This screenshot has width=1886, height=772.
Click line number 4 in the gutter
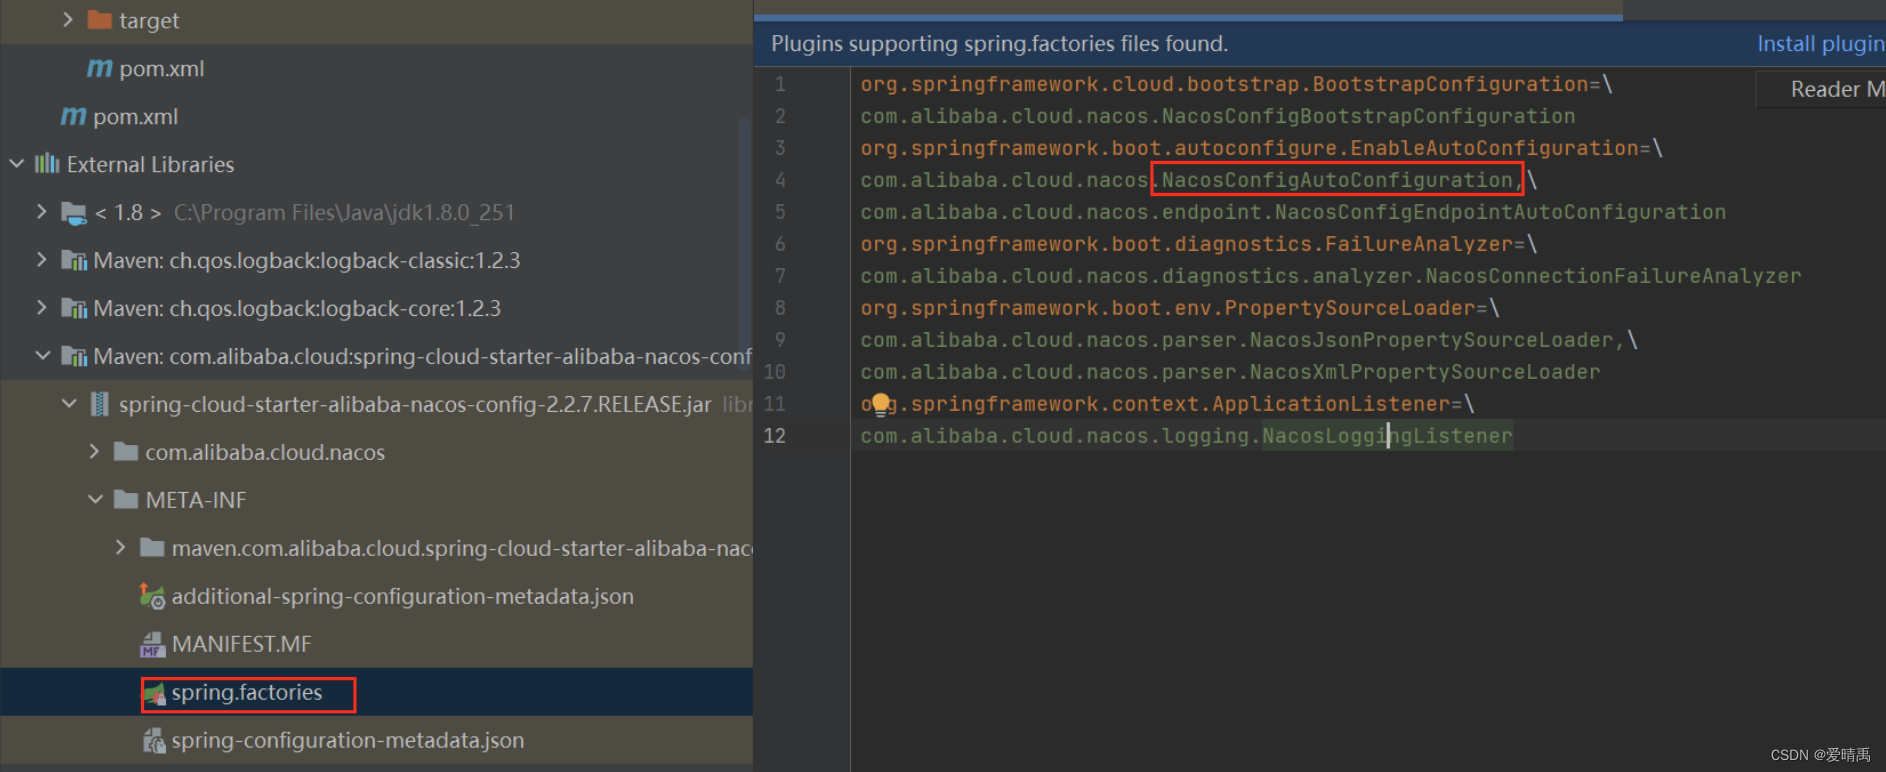click(x=780, y=180)
